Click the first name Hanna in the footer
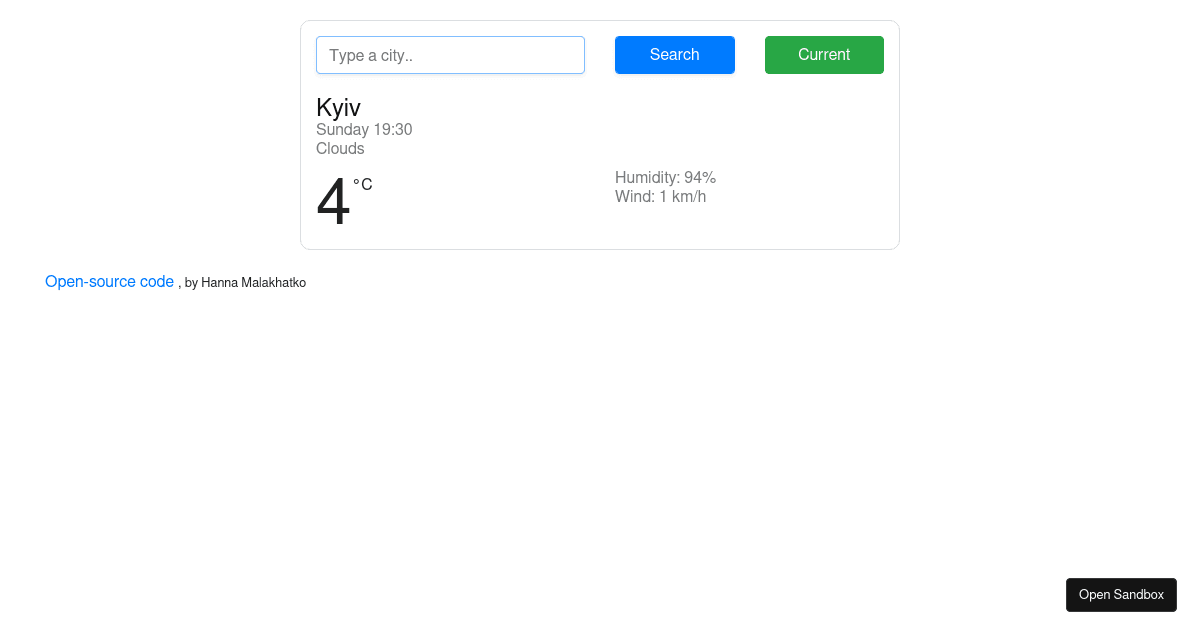Image resolution: width=1200 pixels, height=630 pixels. tap(219, 283)
